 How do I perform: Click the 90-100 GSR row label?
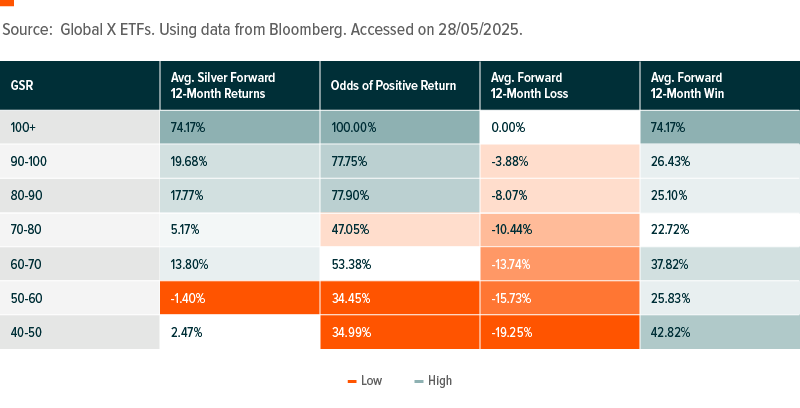point(30,162)
